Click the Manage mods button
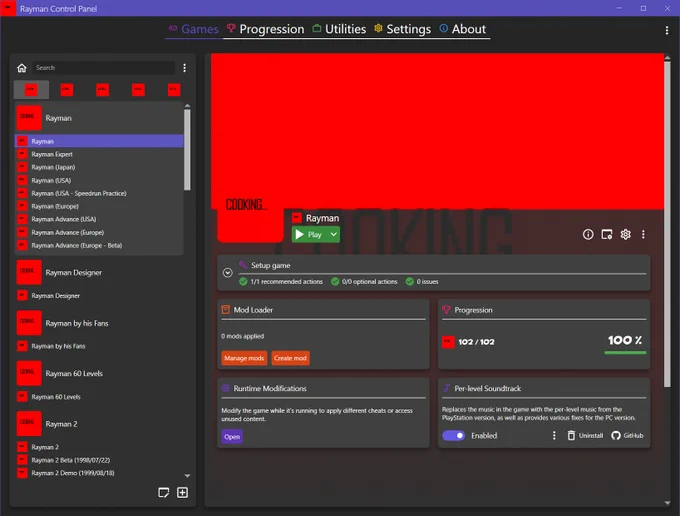Viewport: 680px width, 516px height. (244, 358)
